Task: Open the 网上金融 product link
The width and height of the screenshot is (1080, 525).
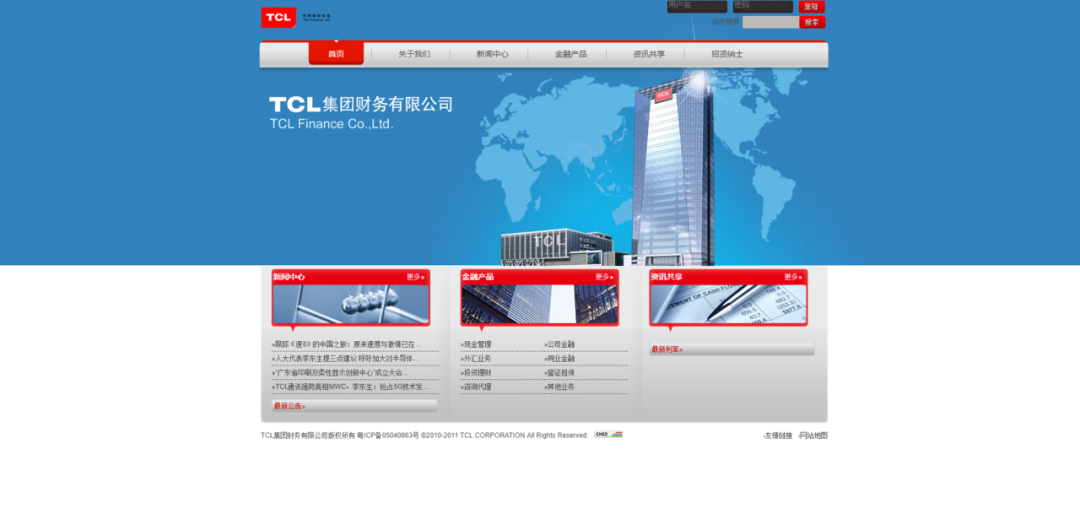Action: point(559,359)
